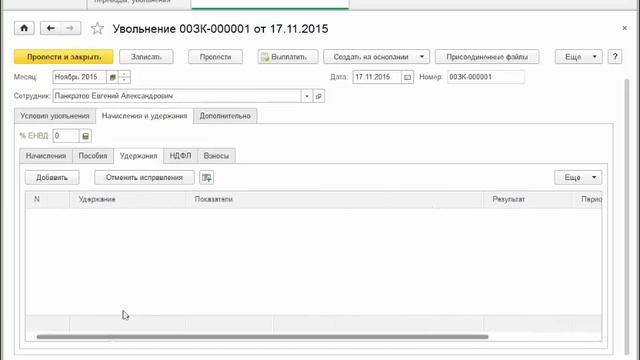Open calculator for % ЕНВД field
Image resolution: width=640 pixels, height=360 pixels.
pyautogui.click(x=85, y=136)
